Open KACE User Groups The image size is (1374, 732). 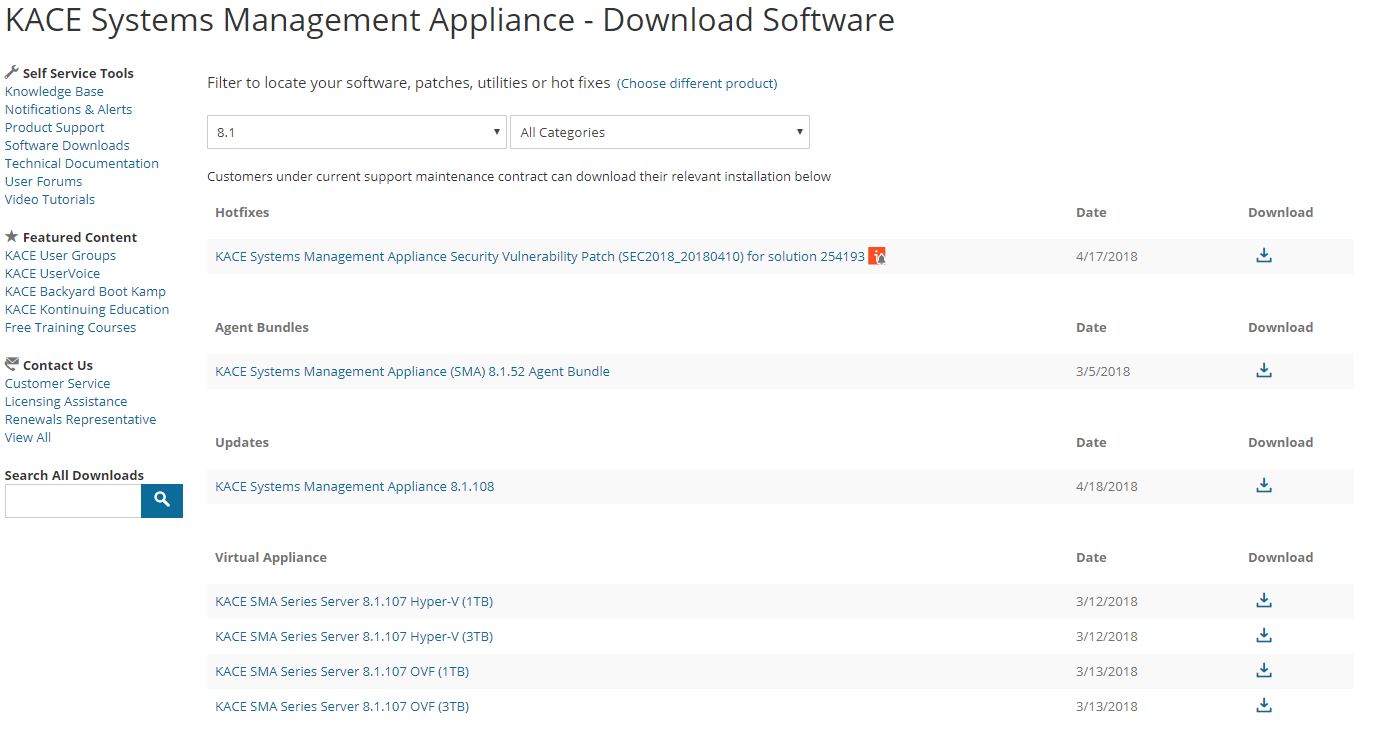(x=60, y=256)
